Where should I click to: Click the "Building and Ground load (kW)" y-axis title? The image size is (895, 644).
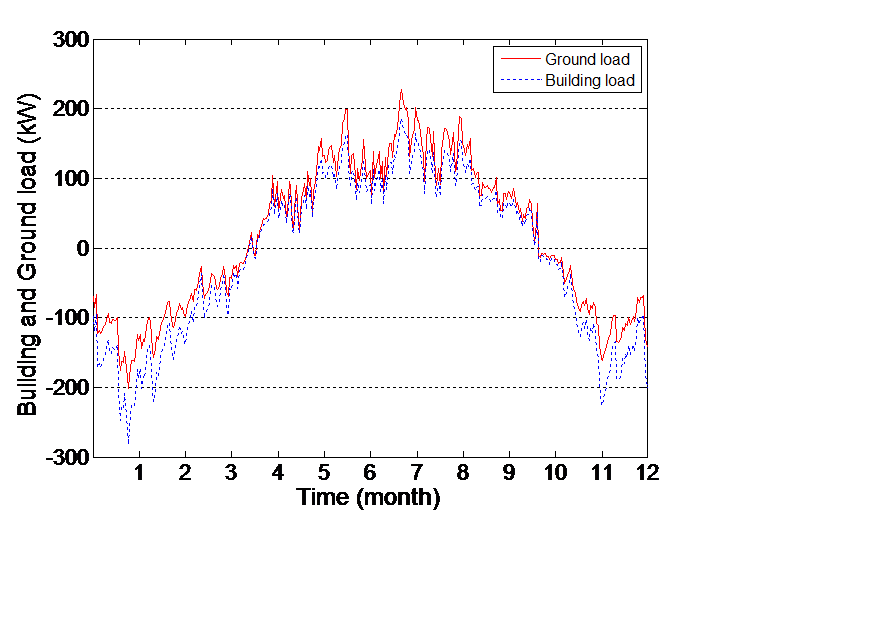(x=27, y=255)
